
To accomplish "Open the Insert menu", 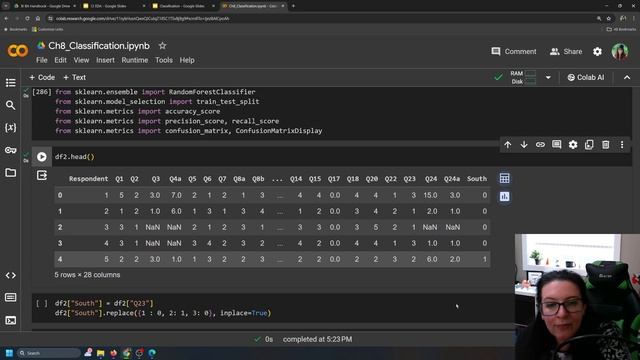I will (105, 60).
